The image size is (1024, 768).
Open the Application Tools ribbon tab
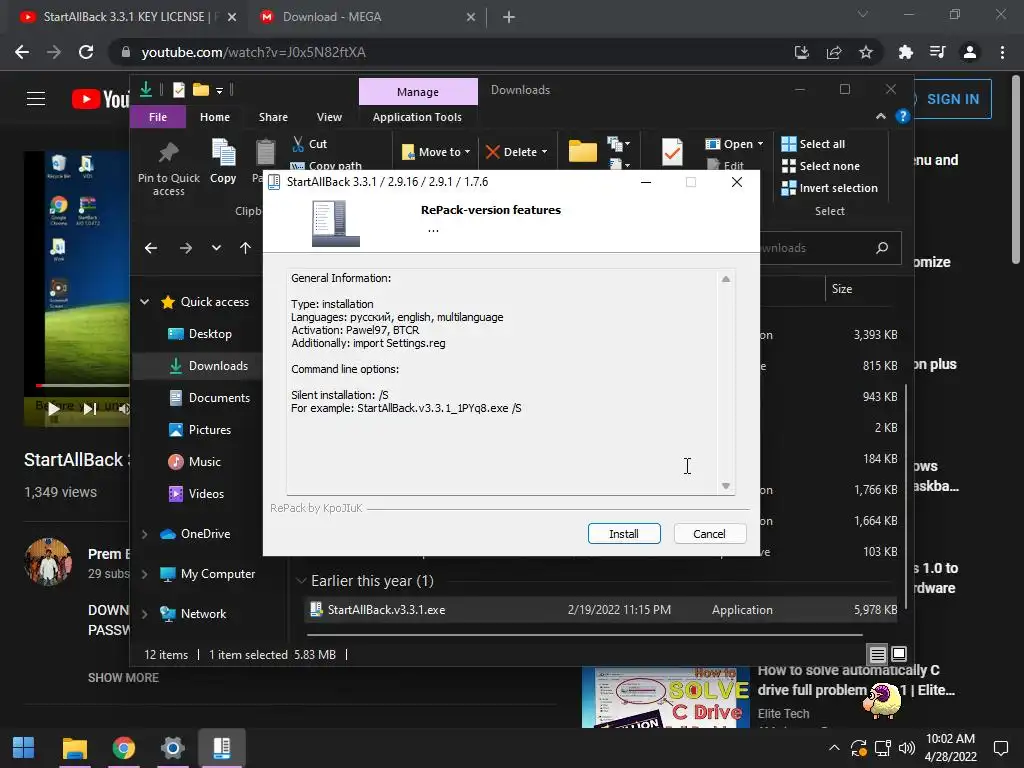pyautogui.click(x=417, y=117)
